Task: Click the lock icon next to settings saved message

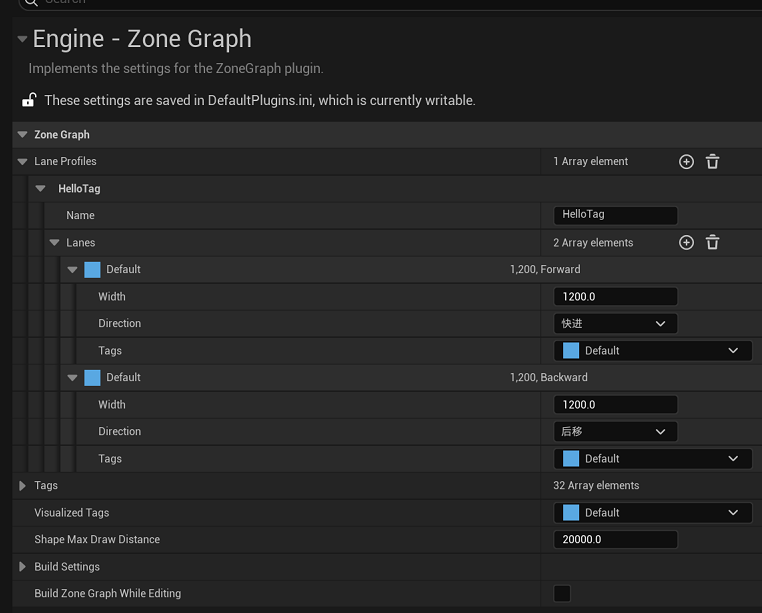Action: point(29,100)
